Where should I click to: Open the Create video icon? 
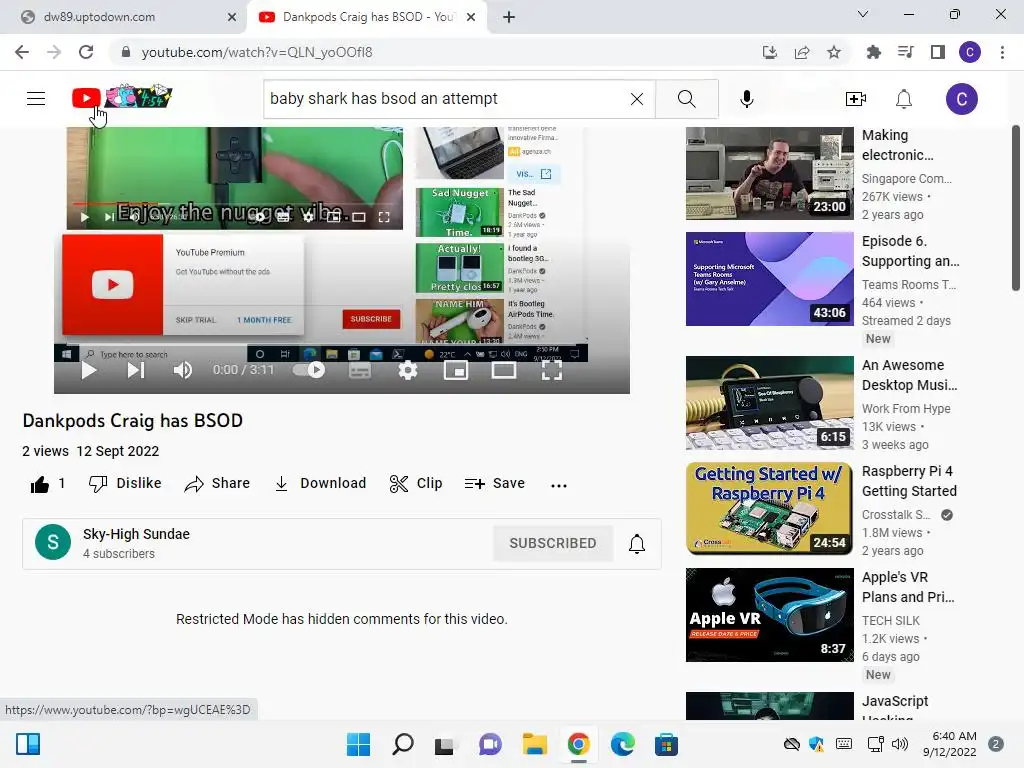tap(856, 99)
